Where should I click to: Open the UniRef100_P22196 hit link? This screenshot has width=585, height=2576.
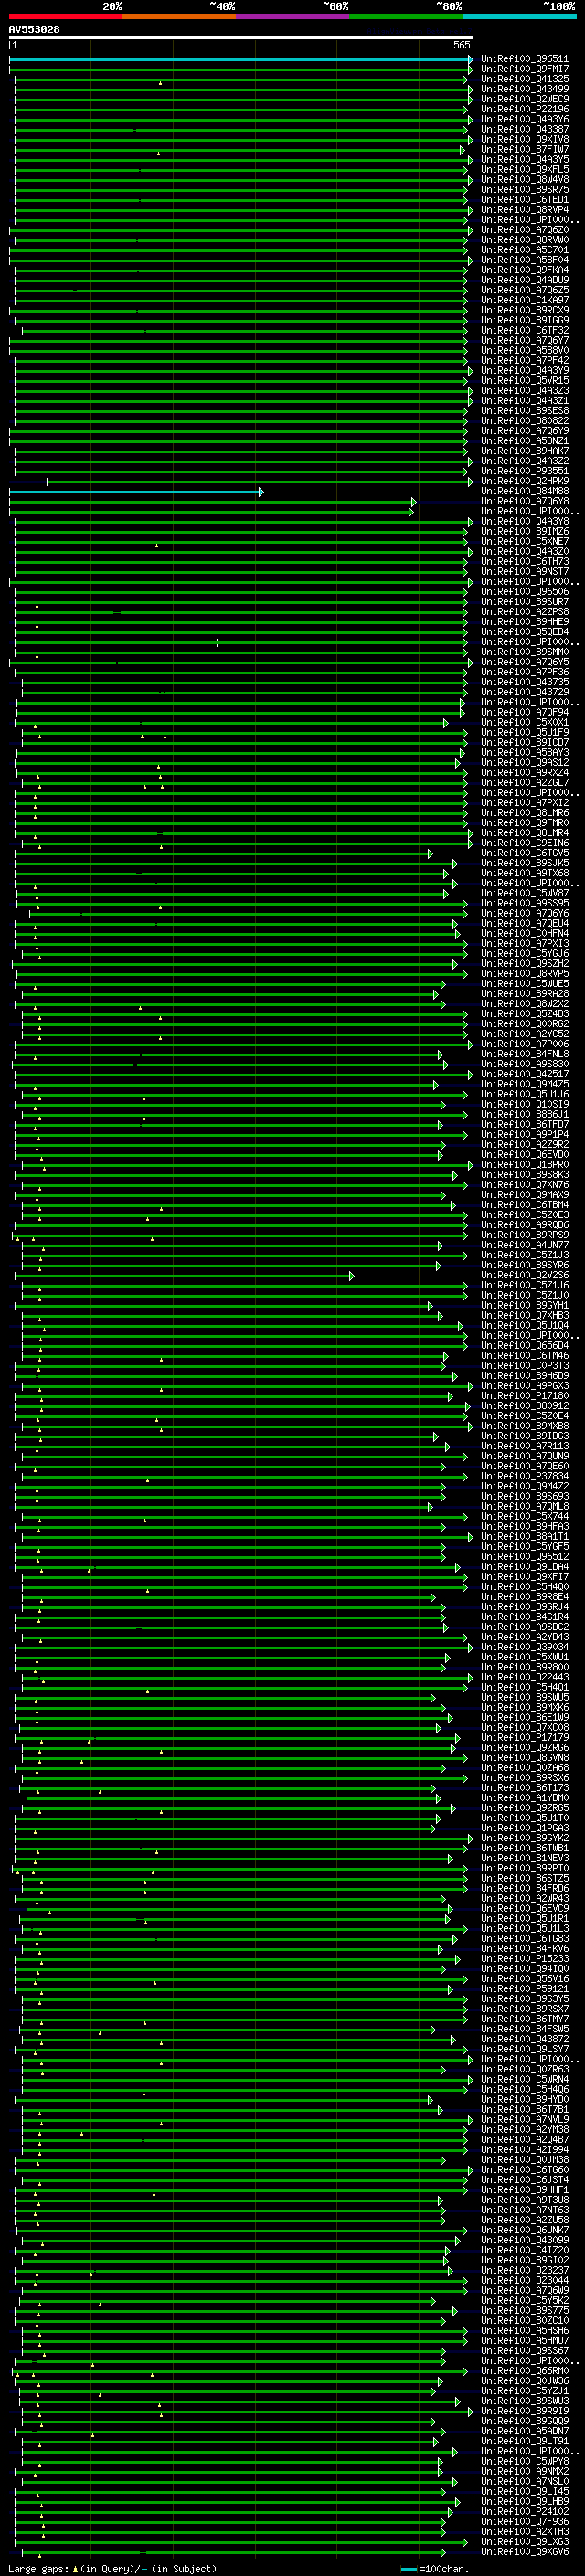click(x=525, y=109)
